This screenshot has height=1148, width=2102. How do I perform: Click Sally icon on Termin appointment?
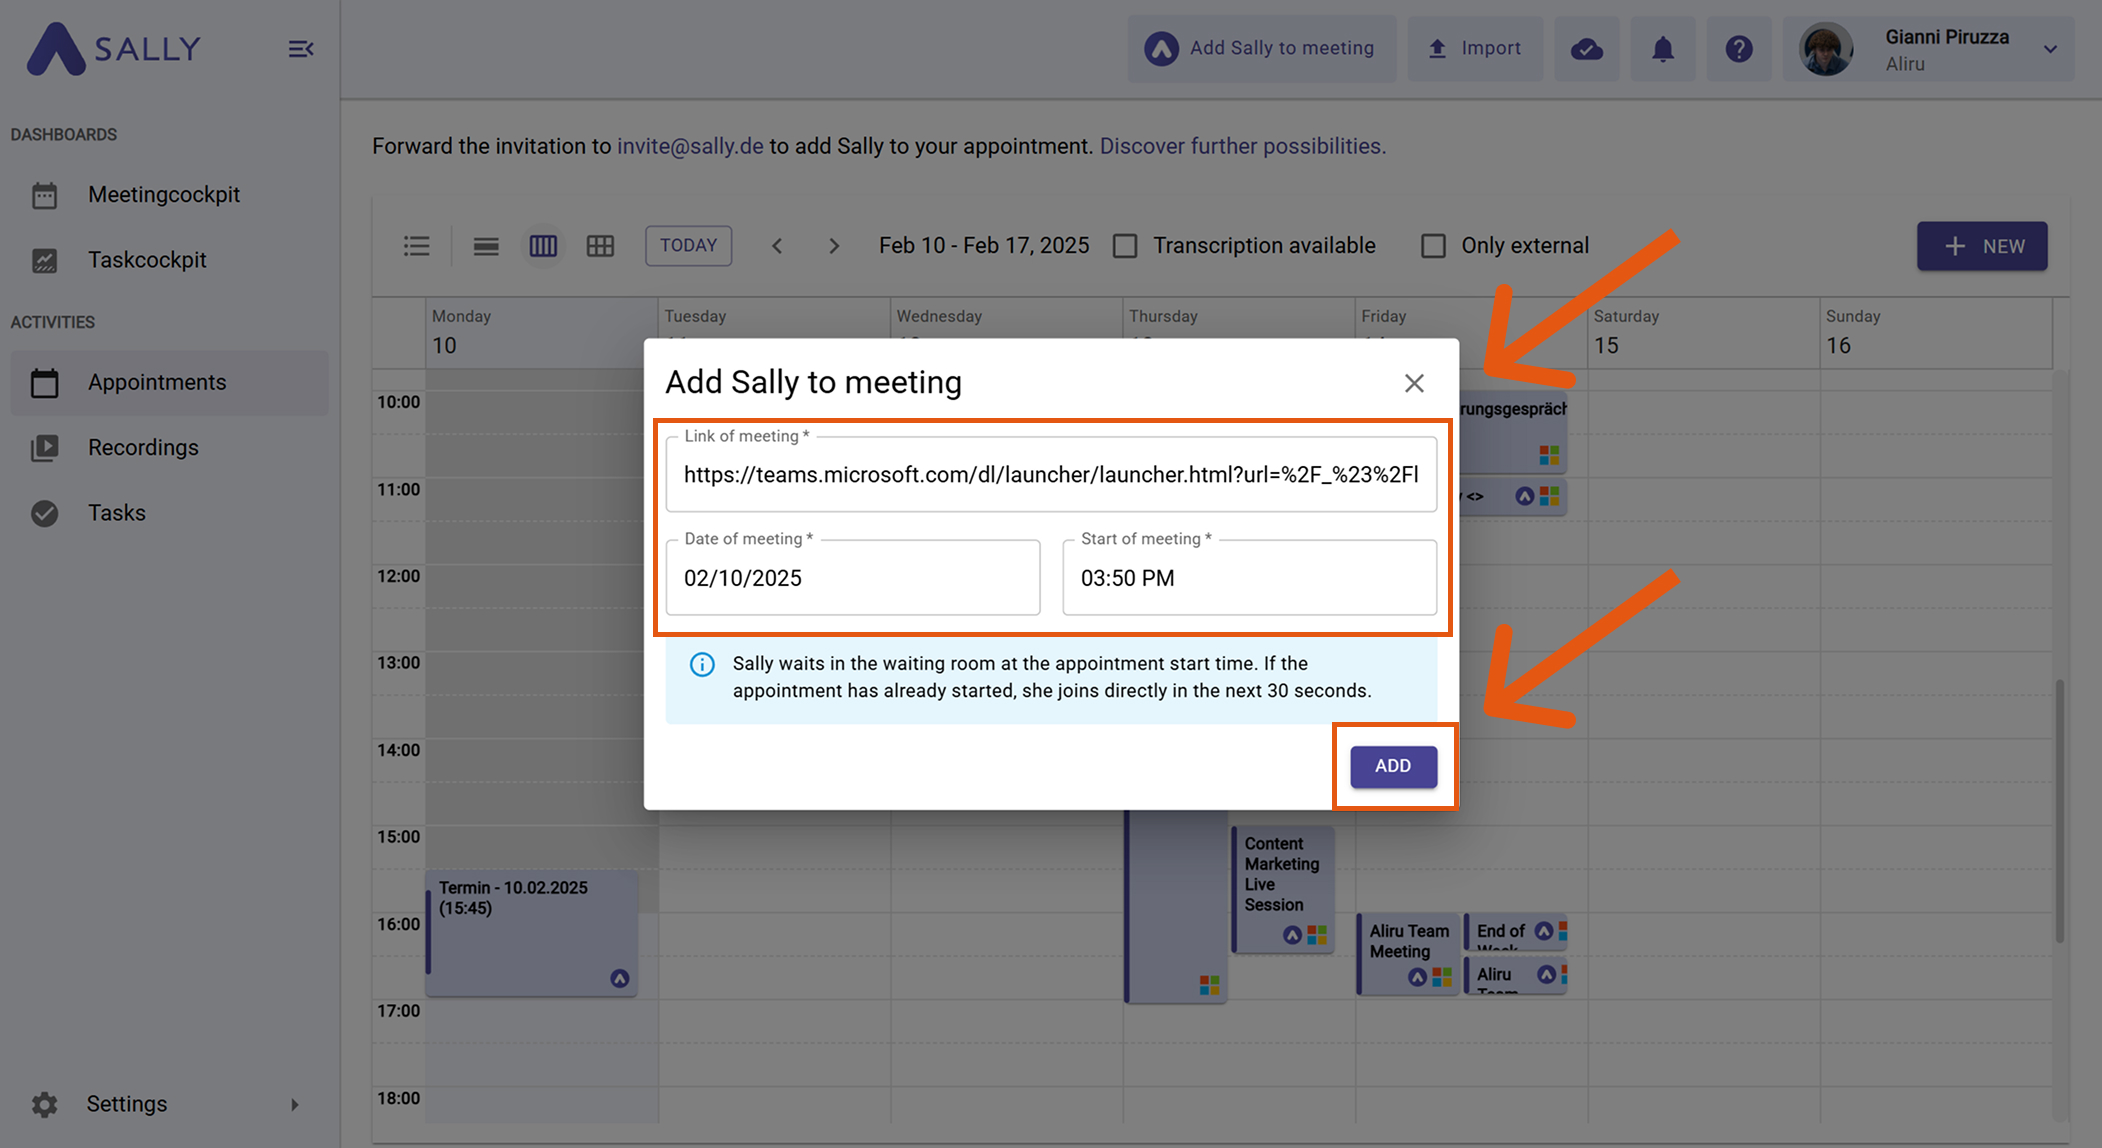[x=620, y=979]
